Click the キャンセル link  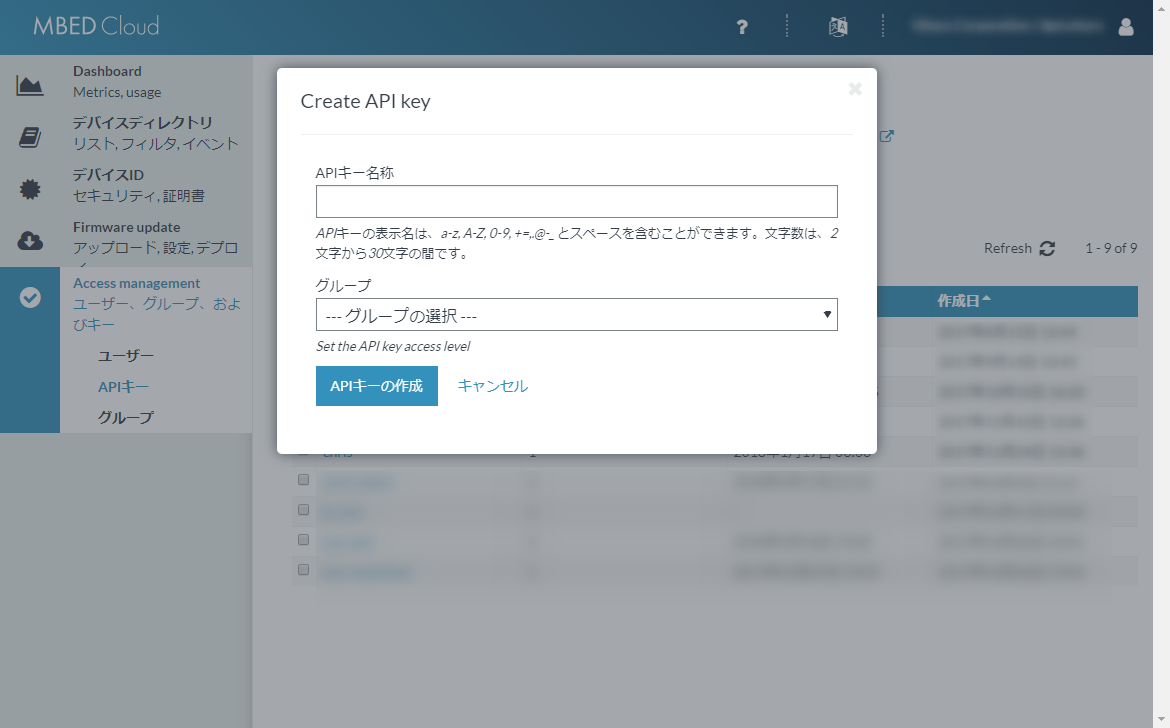[x=492, y=386]
